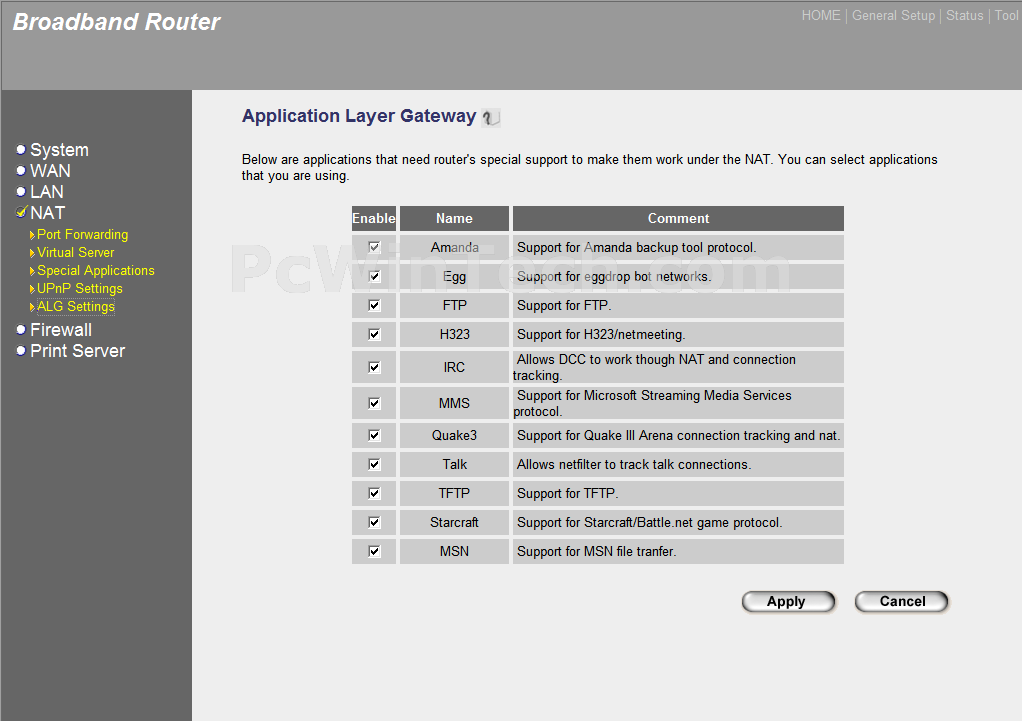Open General Setup from top navigation

pos(893,16)
